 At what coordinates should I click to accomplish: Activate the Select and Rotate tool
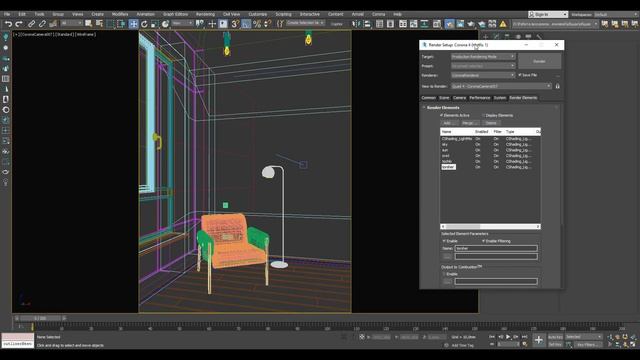click(144, 24)
